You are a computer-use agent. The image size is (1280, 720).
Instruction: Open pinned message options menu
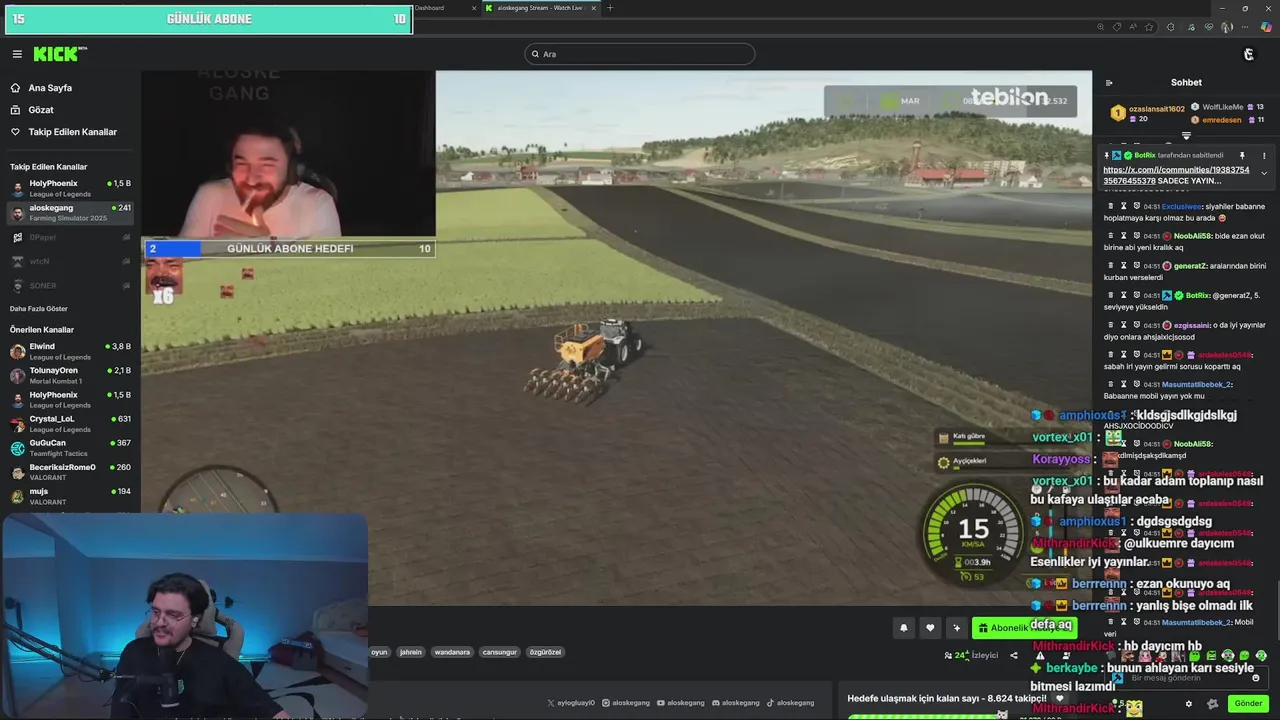point(1264,156)
